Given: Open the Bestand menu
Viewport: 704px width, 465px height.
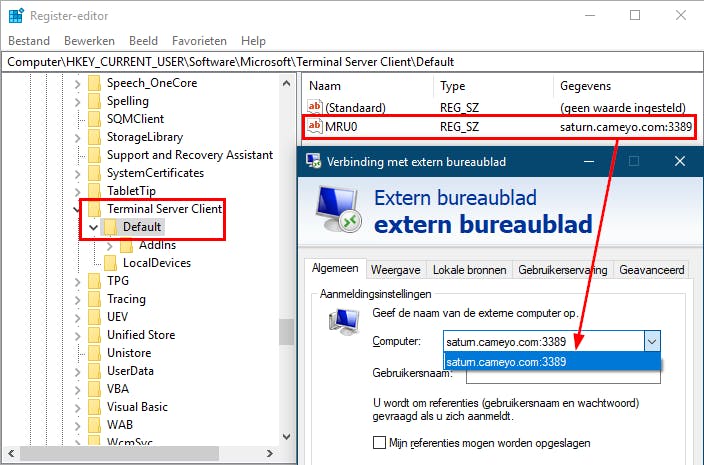Looking at the screenshot, I should click(29, 41).
